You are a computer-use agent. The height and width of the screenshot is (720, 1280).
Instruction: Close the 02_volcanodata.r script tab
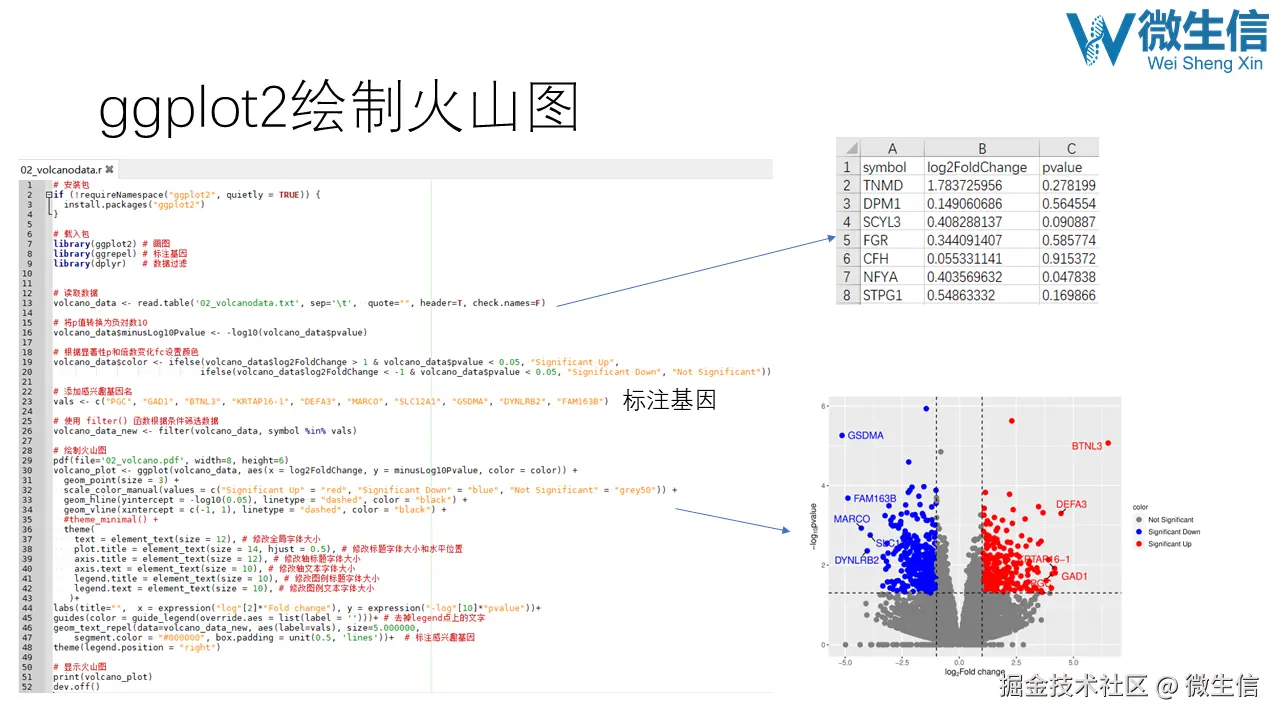109,169
